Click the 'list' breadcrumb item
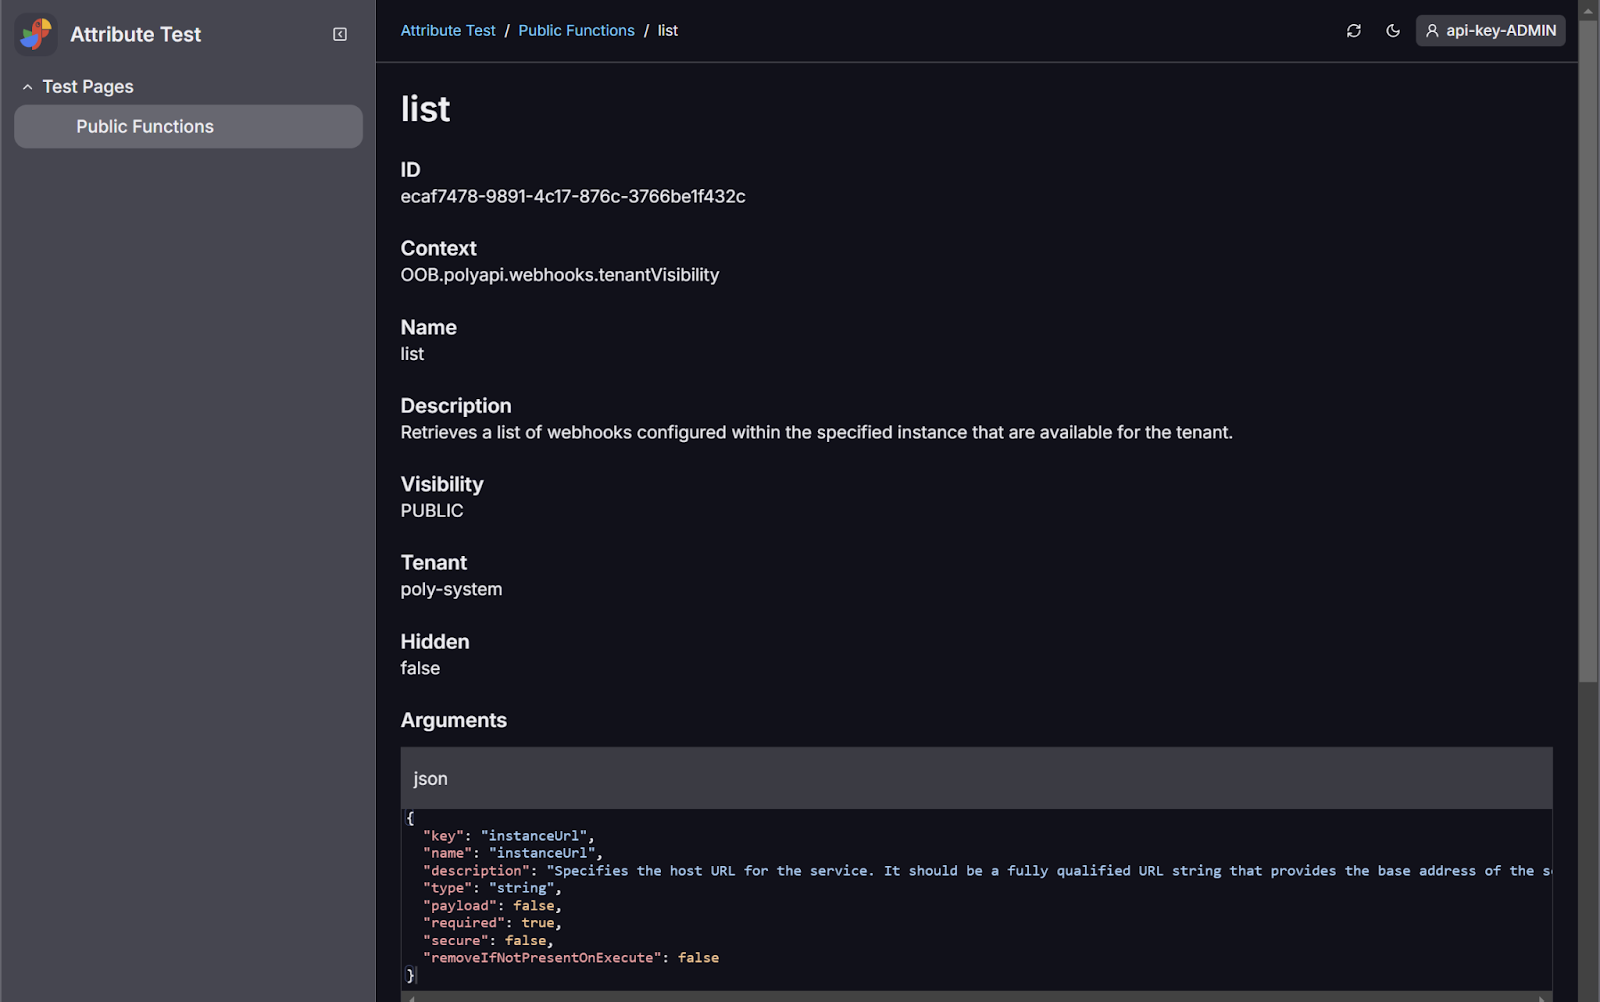The image size is (1600, 1002). tap(667, 31)
